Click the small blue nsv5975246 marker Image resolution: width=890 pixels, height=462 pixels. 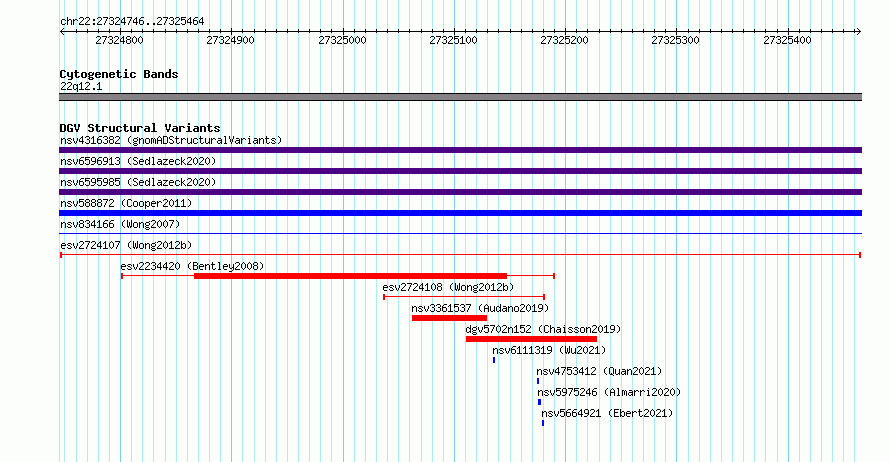tap(539, 402)
